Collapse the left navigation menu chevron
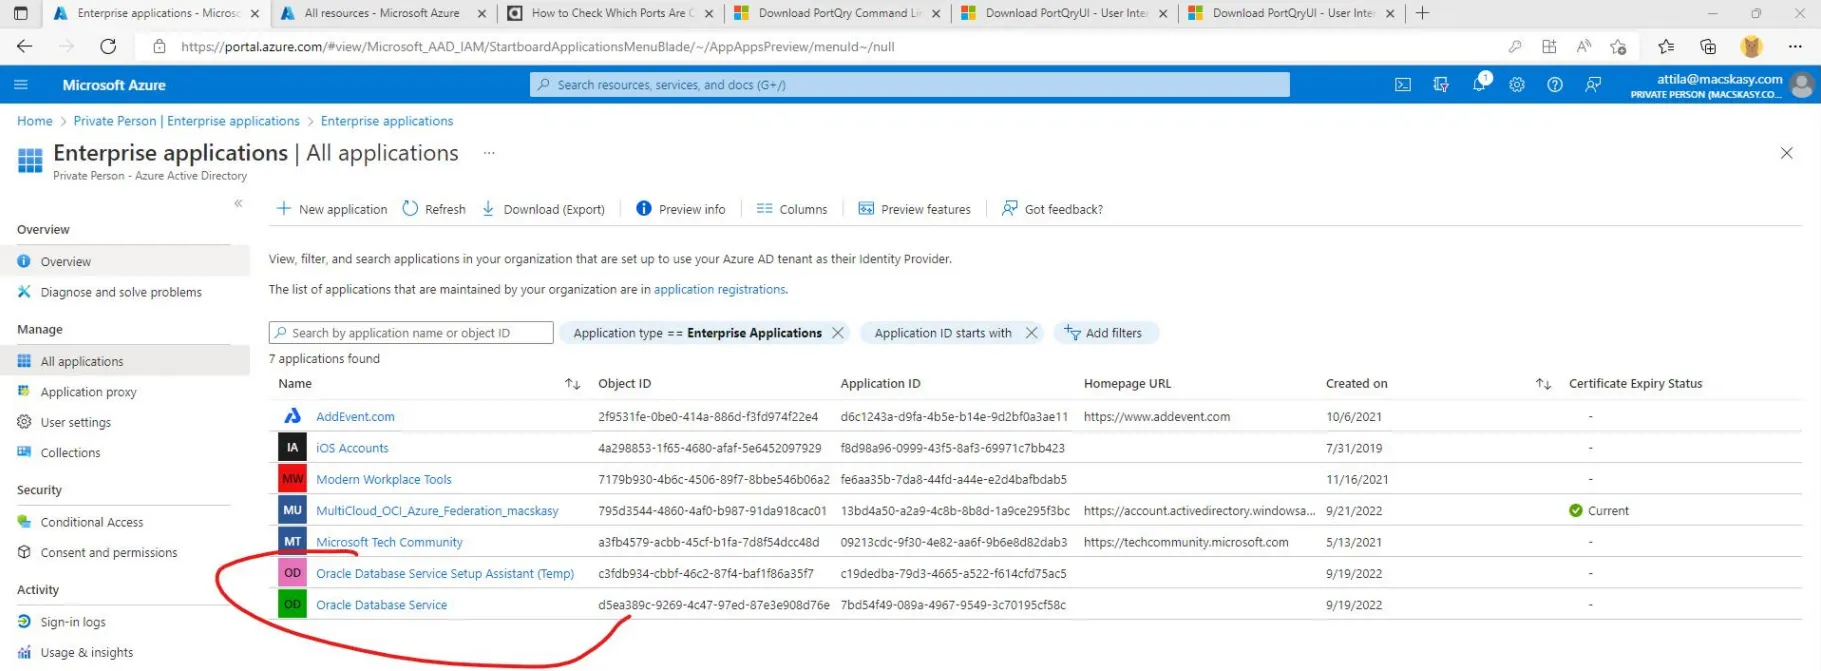 click(x=238, y=203)
